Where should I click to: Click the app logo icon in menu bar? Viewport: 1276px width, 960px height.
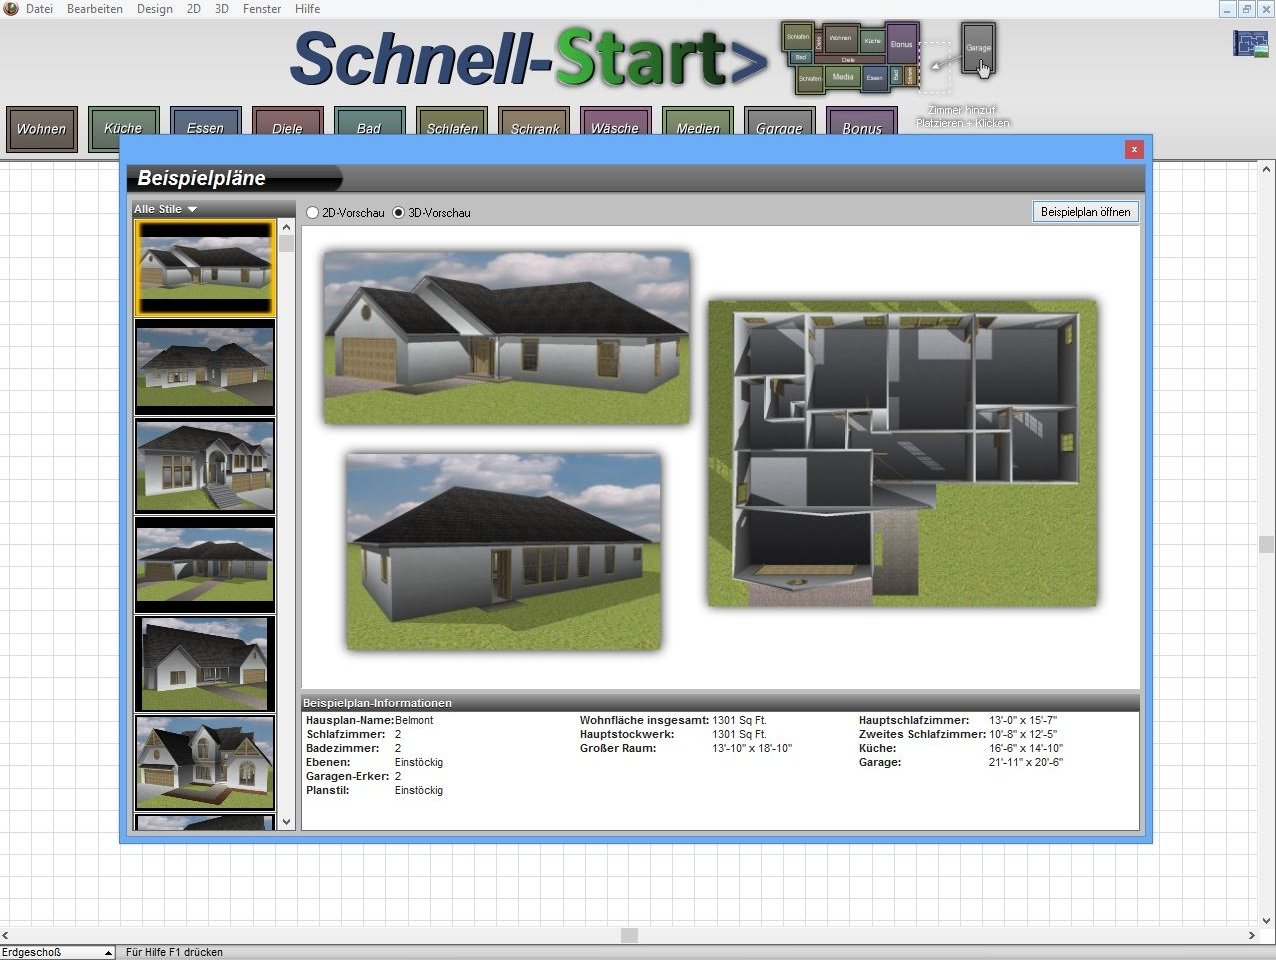tap(11, 8)
